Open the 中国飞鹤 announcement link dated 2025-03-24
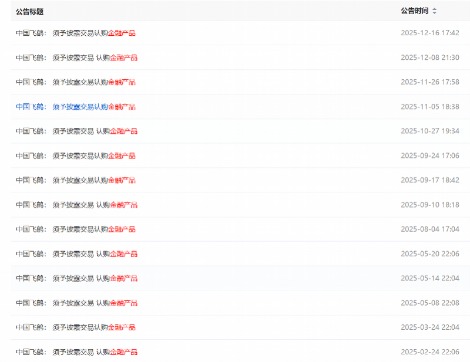470x362 pixels. pos(76,327)
